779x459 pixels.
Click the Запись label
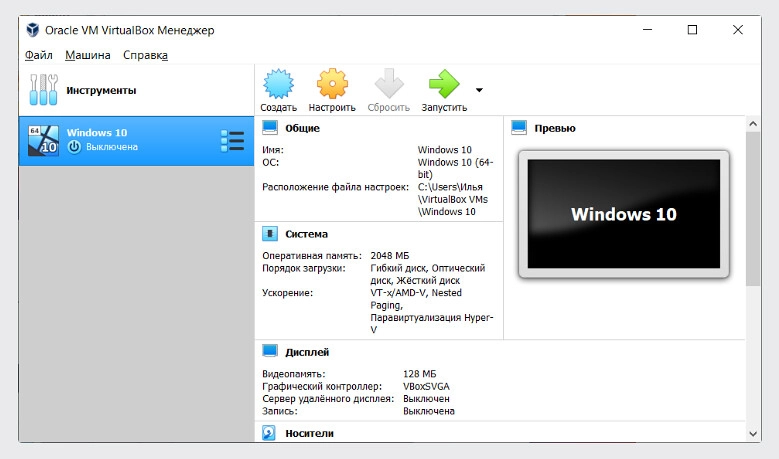coord(279,411)
